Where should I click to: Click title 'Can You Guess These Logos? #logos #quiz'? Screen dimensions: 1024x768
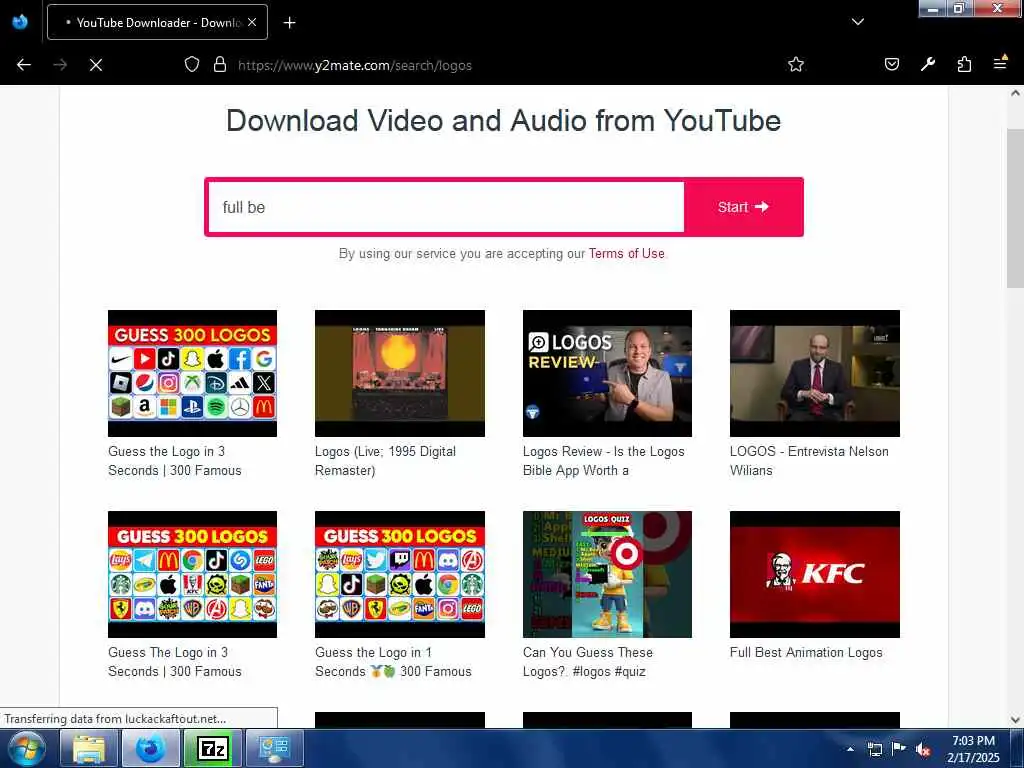coord(588,662)
